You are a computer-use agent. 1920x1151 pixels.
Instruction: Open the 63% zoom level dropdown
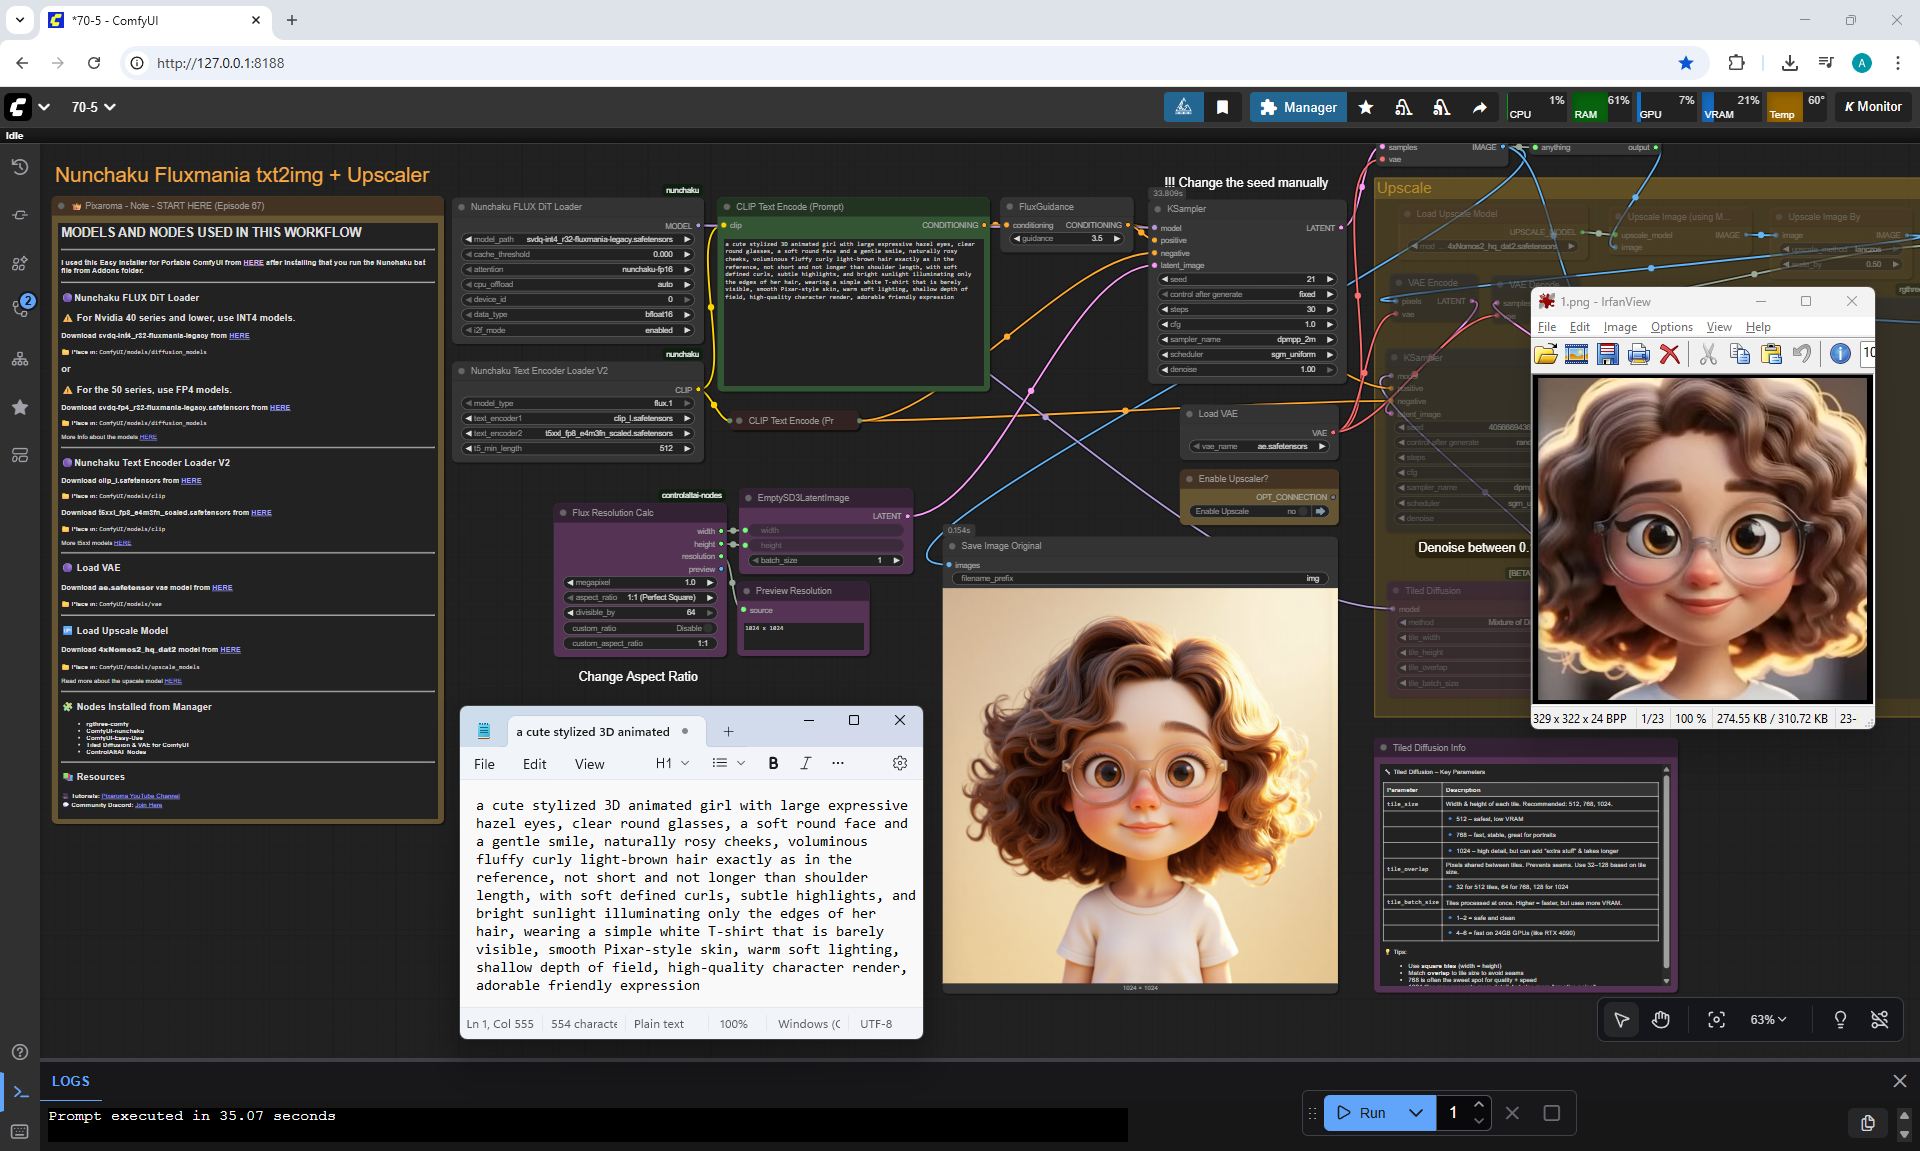pos(1767,1019)
